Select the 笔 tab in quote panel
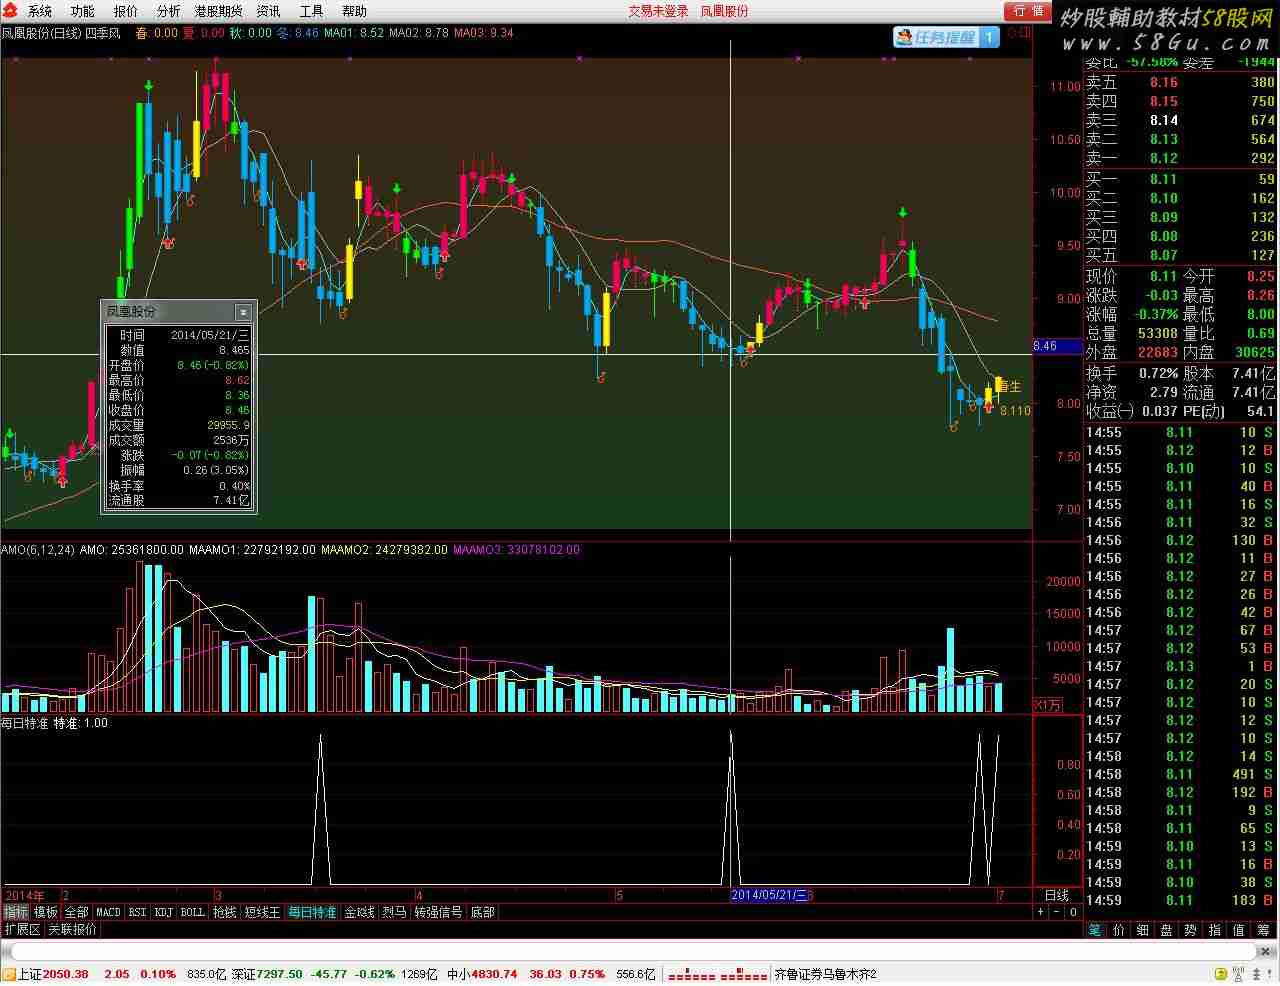Screen dimensions: 1280x986 [1095, 930]
